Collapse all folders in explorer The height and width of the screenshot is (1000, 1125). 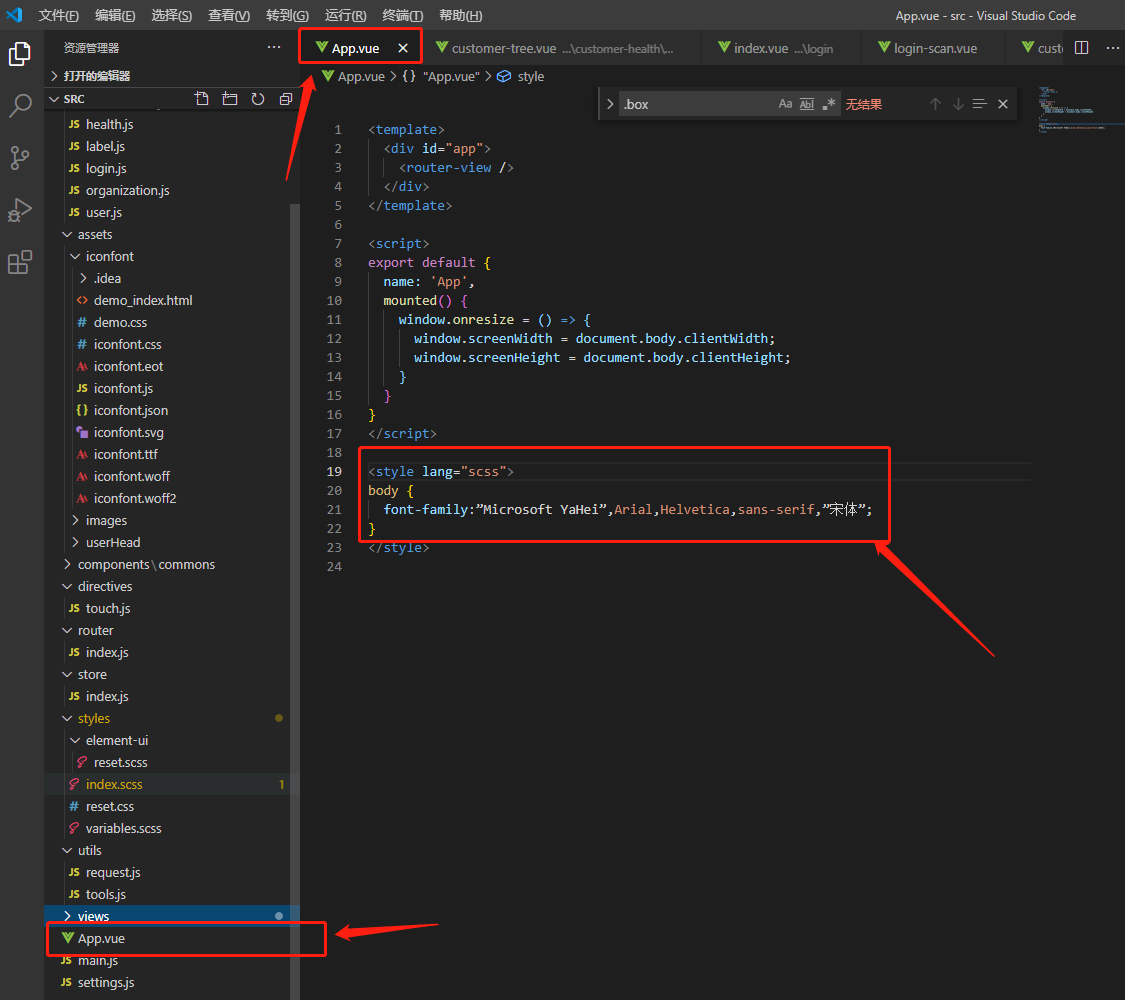coord(286,99)
